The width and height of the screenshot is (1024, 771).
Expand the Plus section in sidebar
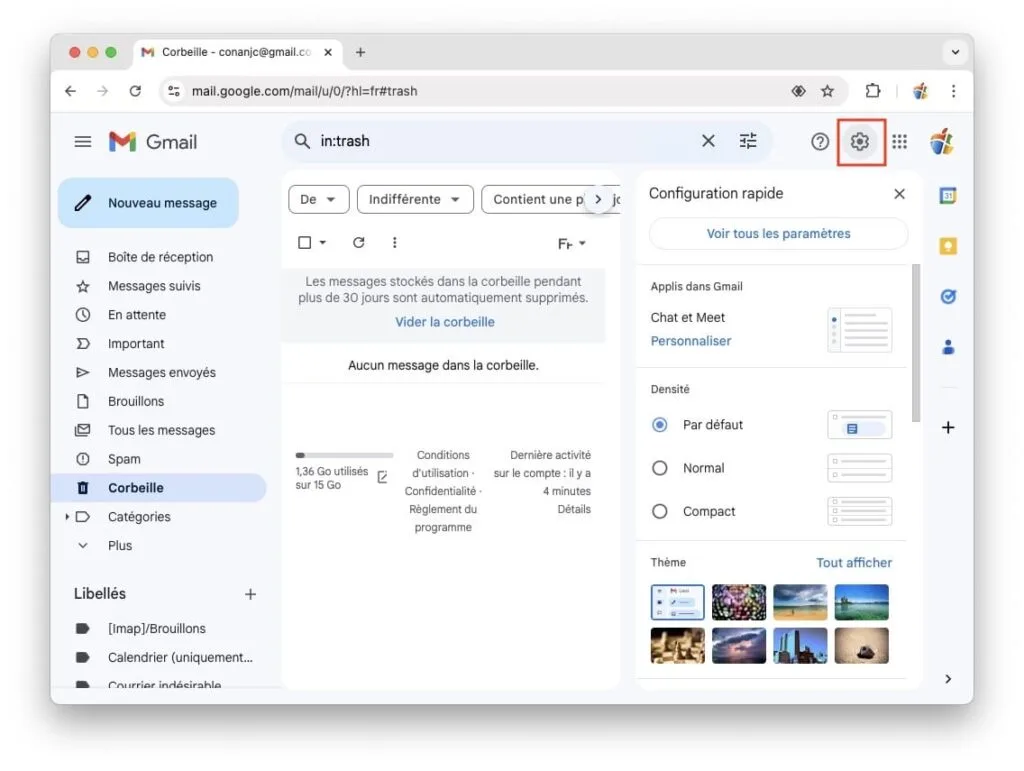(x=120, y=545)
